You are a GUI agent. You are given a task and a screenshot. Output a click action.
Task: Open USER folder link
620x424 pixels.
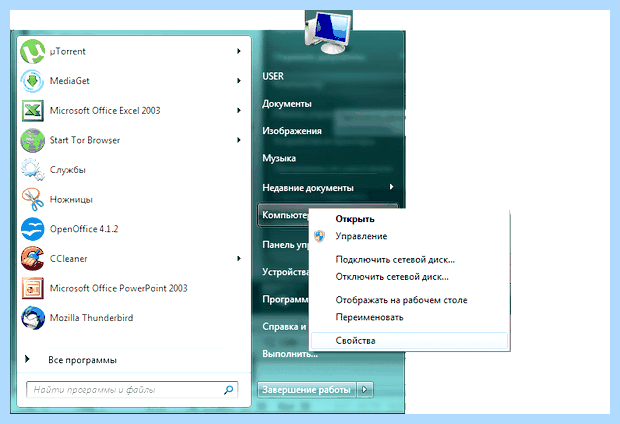pyautogui.click(x=273, y=76)
